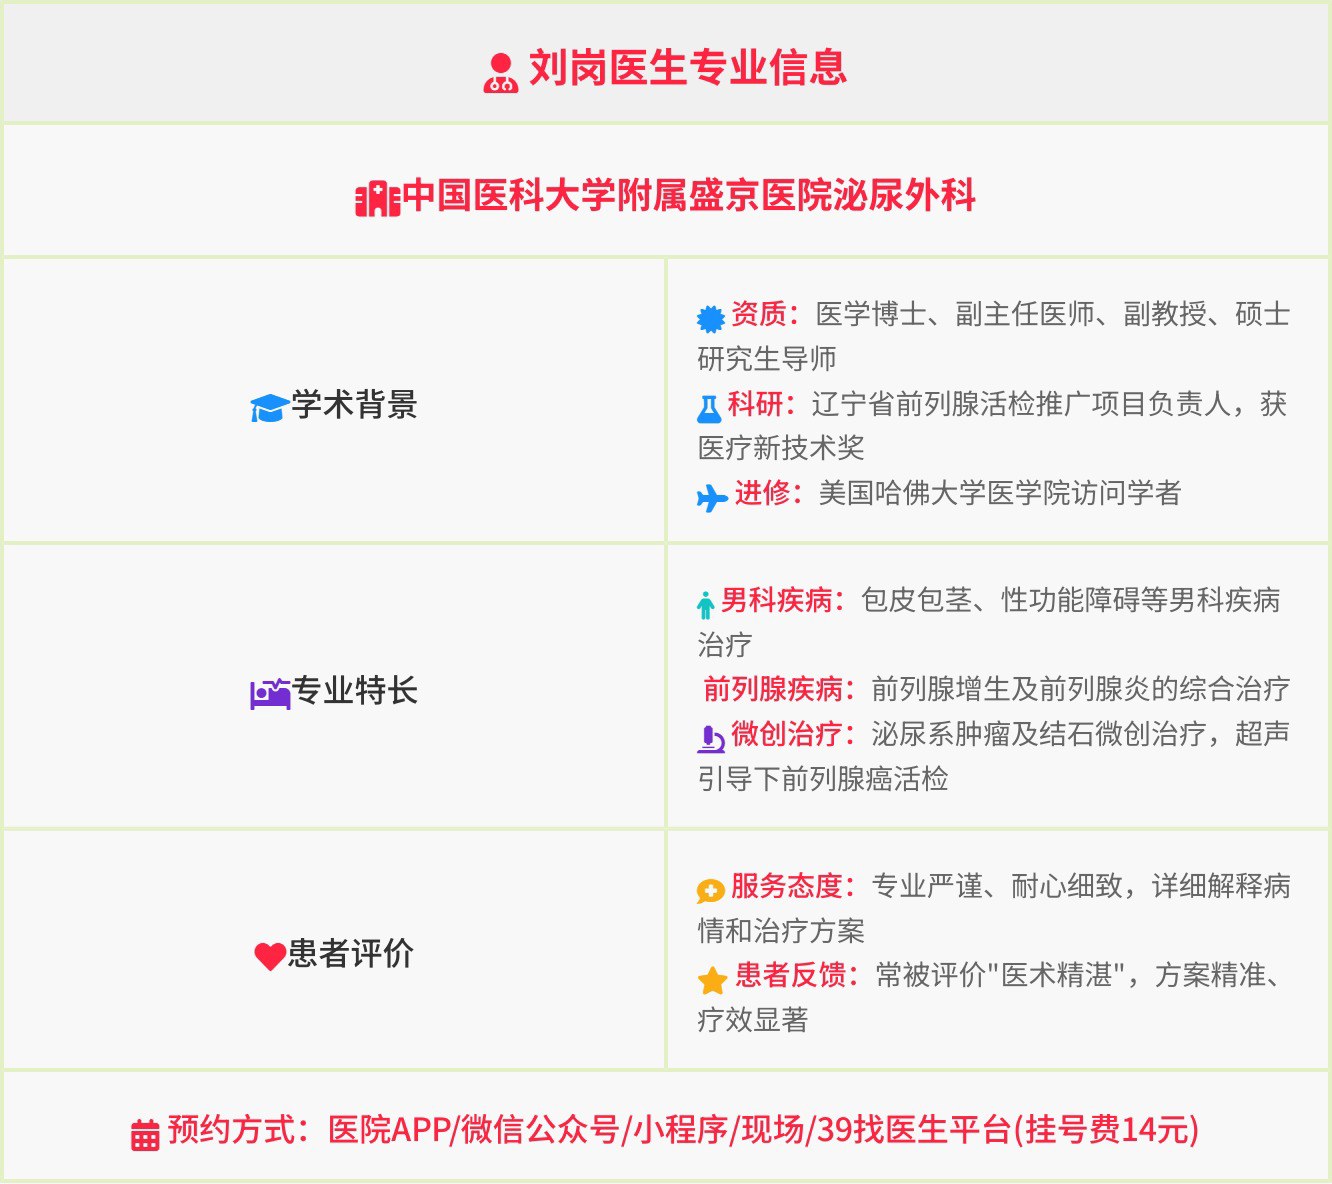This screenshot has height=1184, width=1332.
Task: Click the chat bubble icon beside 服务态度
Action: pyautogui.click(x=711, y=890)
